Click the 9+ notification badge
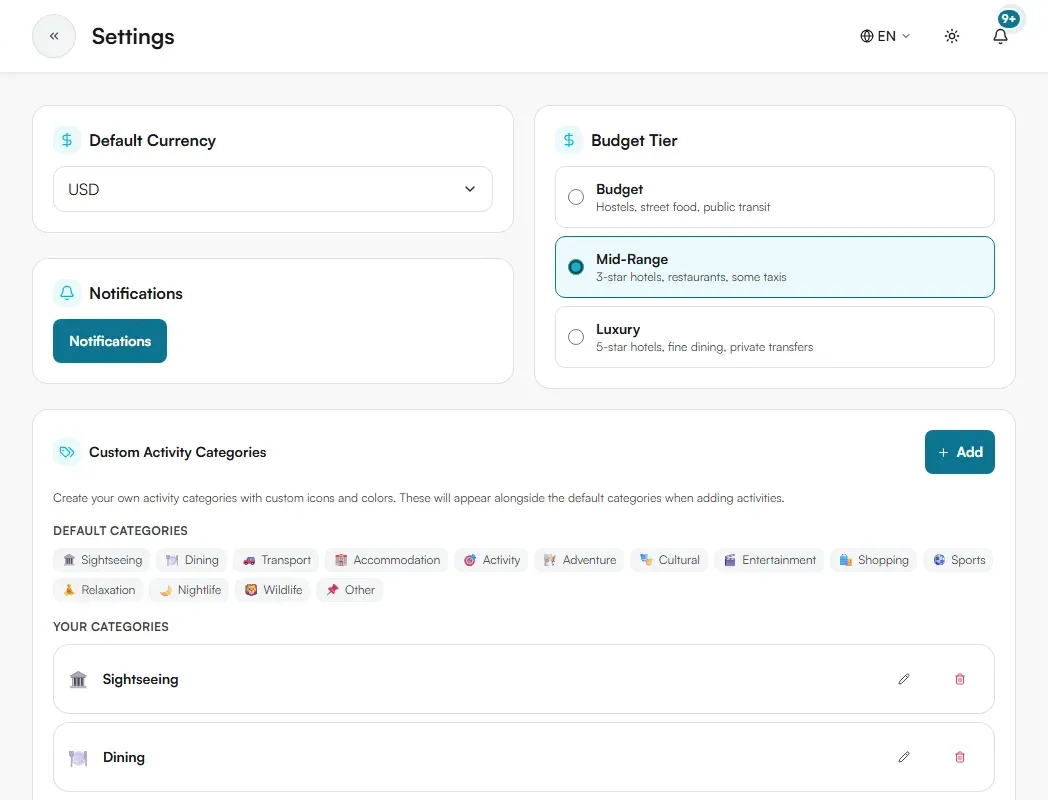The height and width of the screenshot is (800, 1048). point(1009,19)
